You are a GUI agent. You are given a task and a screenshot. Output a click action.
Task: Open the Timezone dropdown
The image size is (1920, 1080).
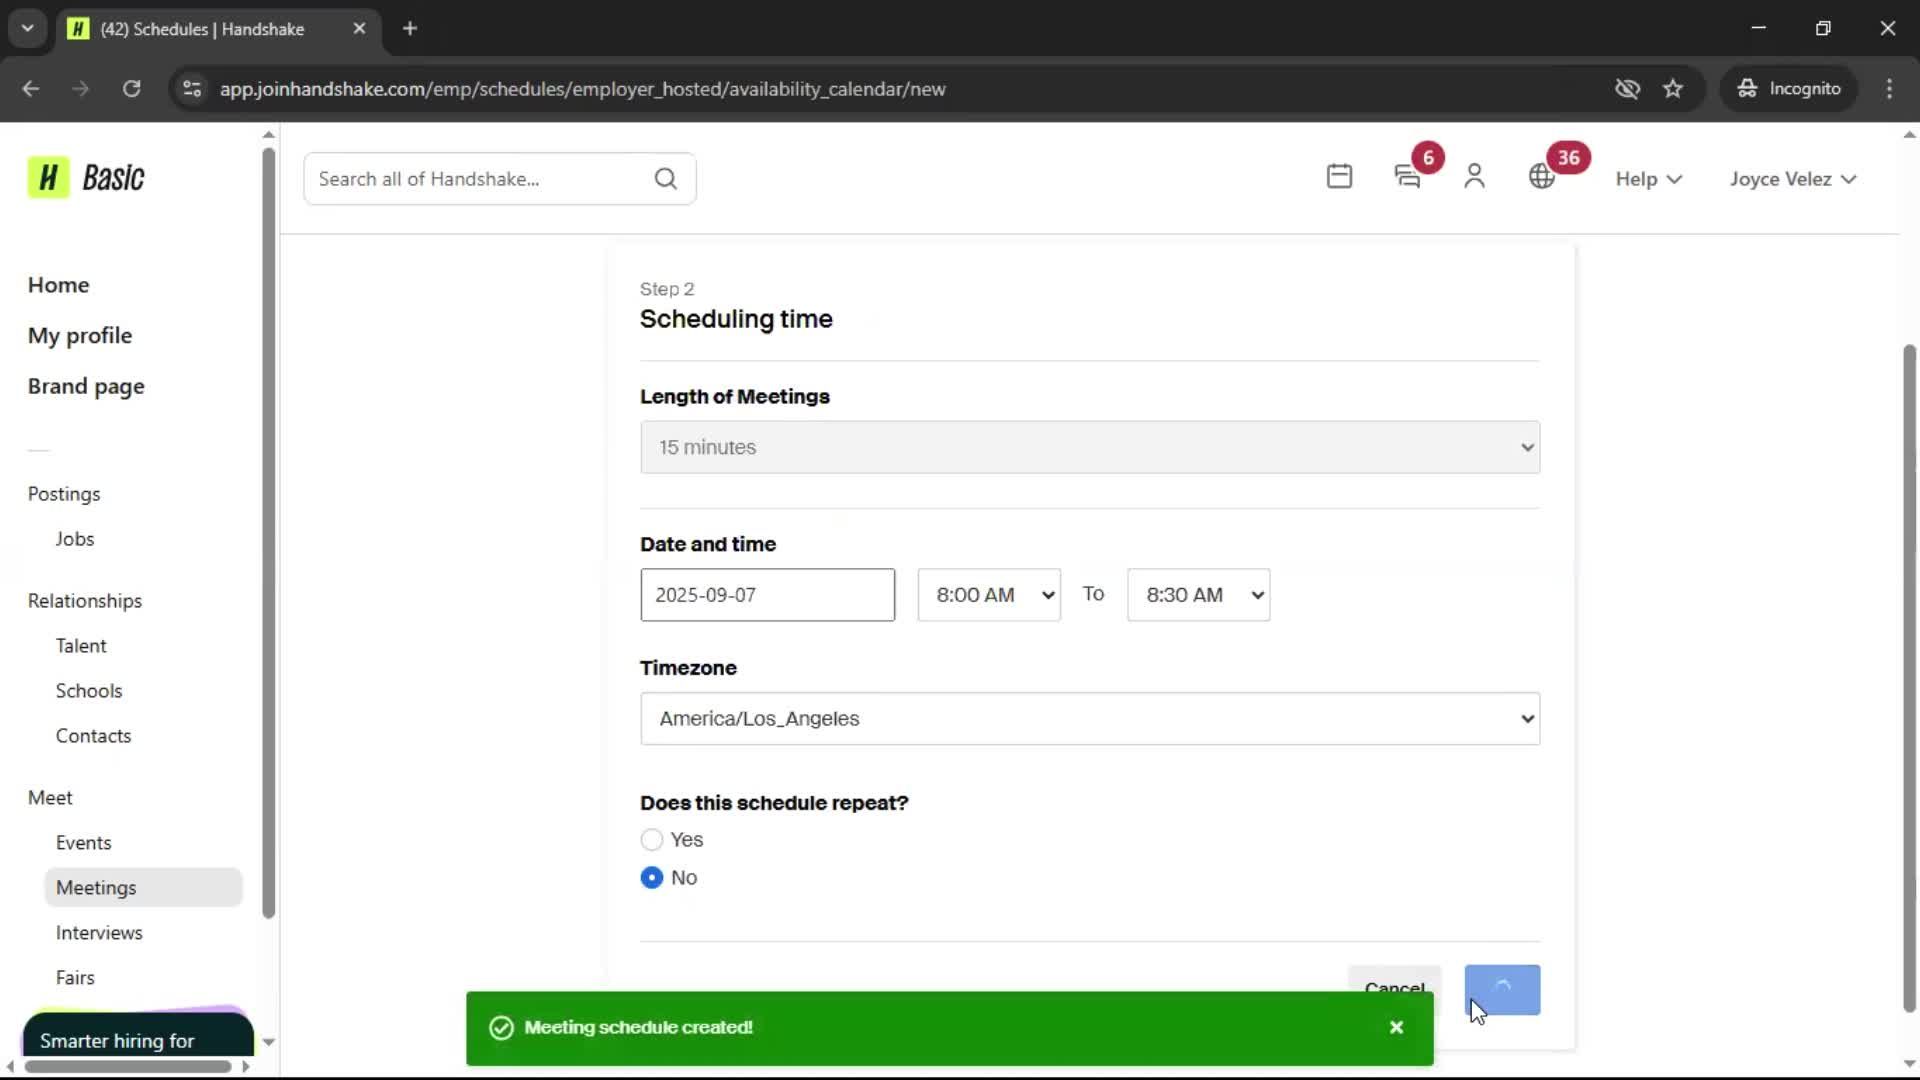(x=1090, y=719)
